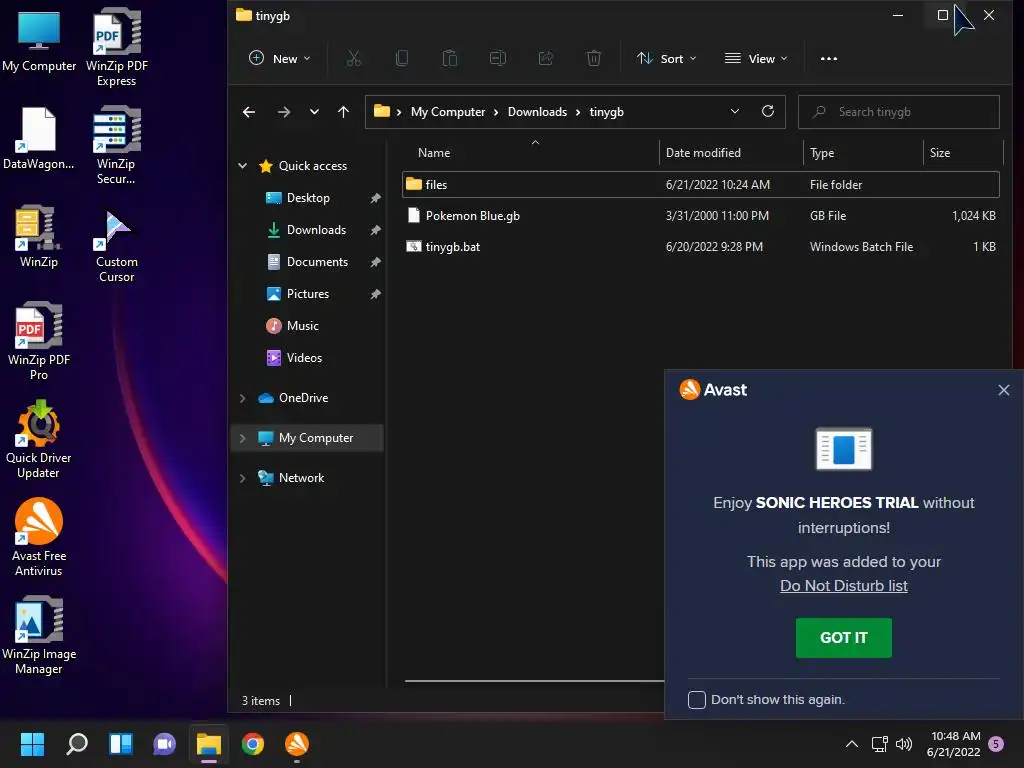Image resolution: width=1024 pixels, height=768 pixels.
Task: Open Windows Start menu
Action: (x=33, y=744)
